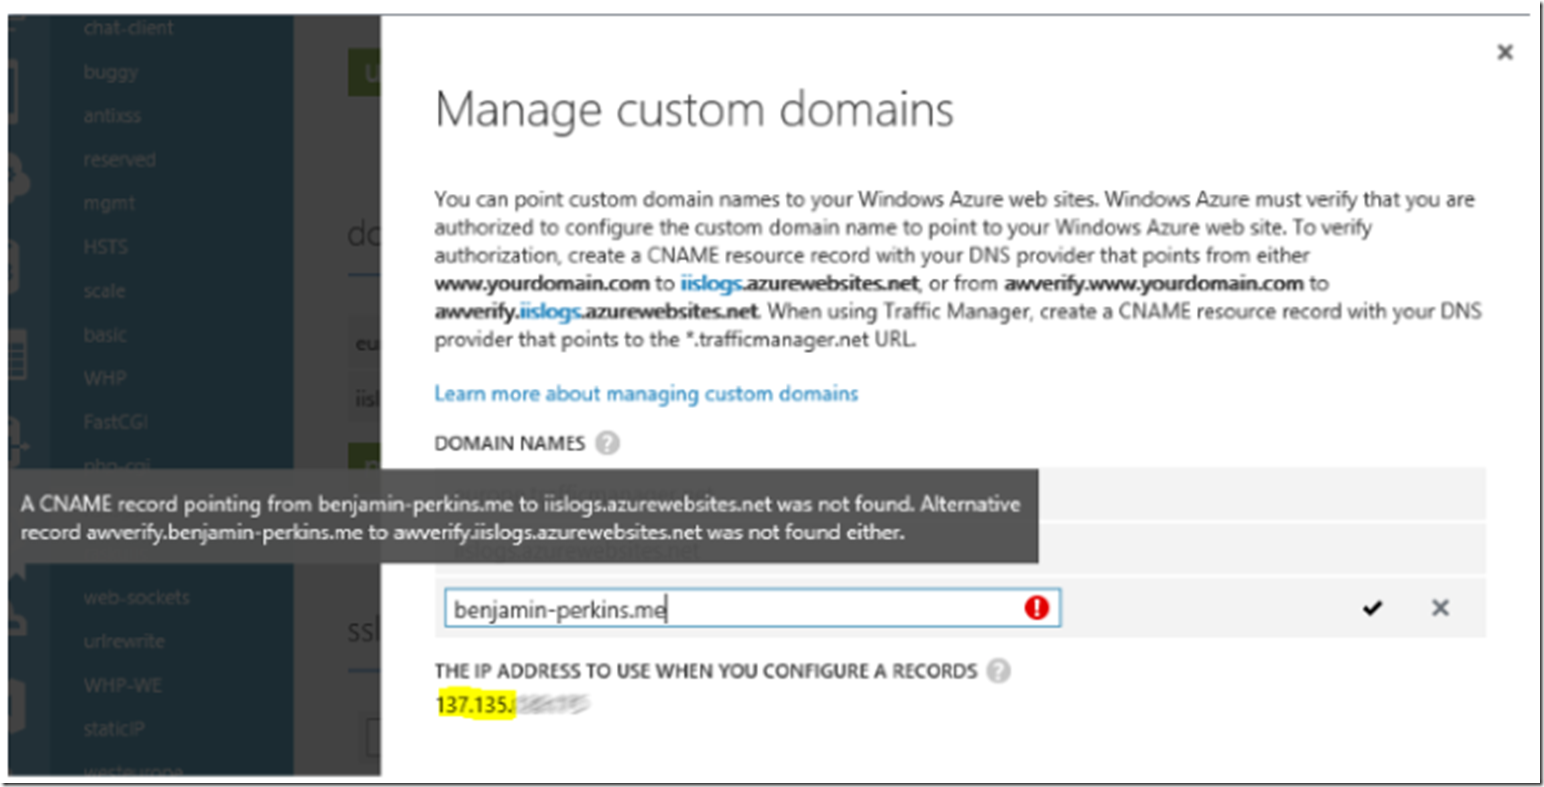
Task: Select chat-client in the site list
Action: click(128, 28)
